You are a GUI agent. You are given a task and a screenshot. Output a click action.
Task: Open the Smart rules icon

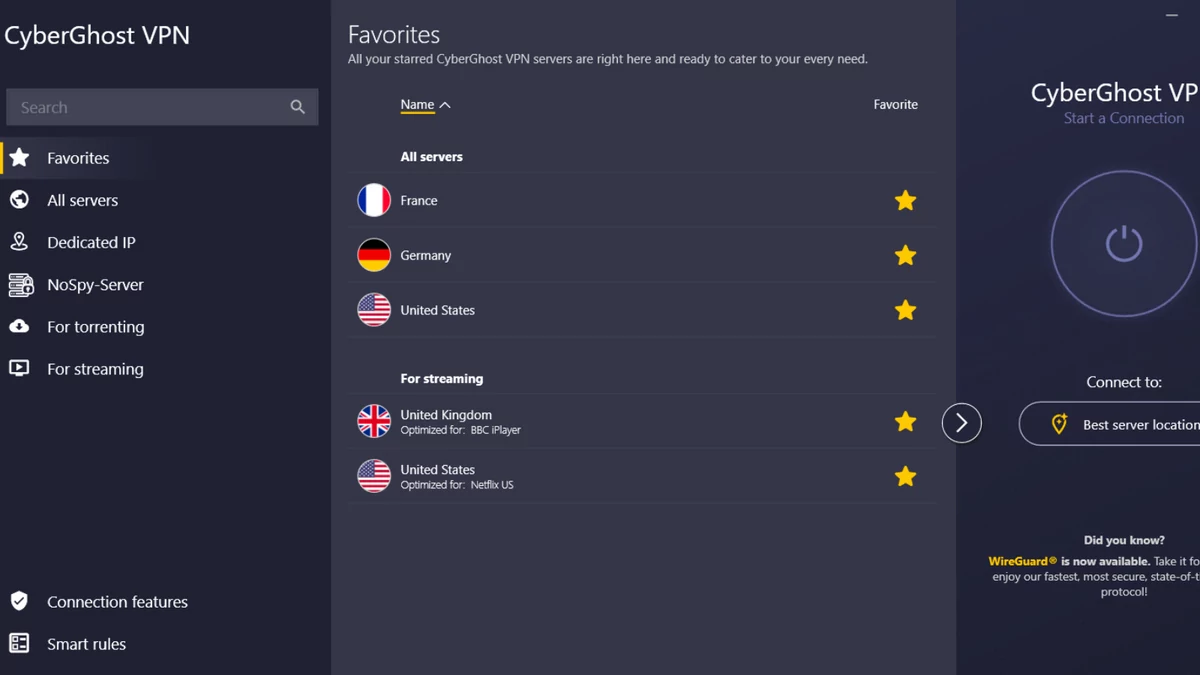tap(19, 643)
